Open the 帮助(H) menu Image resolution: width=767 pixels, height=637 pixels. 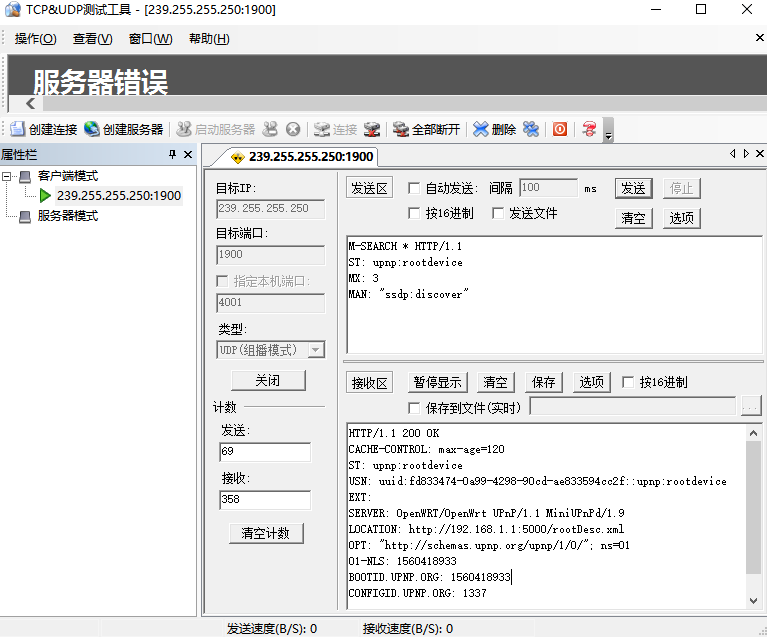coord(209,39)
